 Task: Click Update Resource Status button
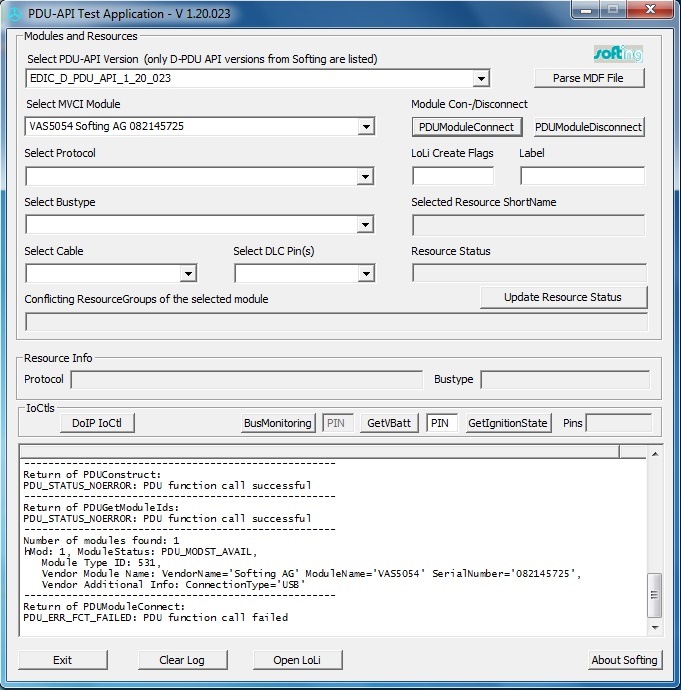(x=564, y=297)
